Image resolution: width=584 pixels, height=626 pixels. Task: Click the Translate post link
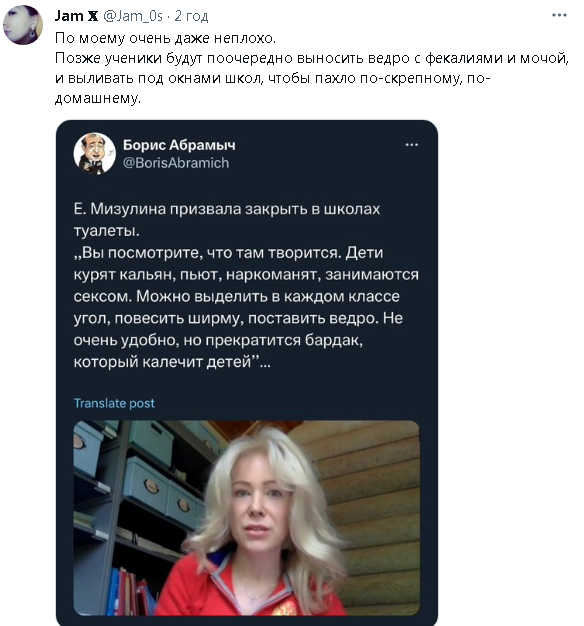(x=114, y=403)
